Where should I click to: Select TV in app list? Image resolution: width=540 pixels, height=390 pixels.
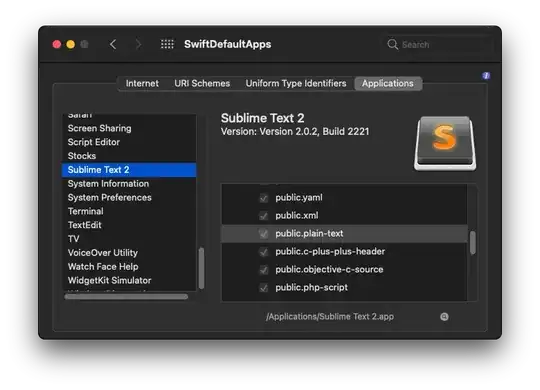tap(129, 239)
